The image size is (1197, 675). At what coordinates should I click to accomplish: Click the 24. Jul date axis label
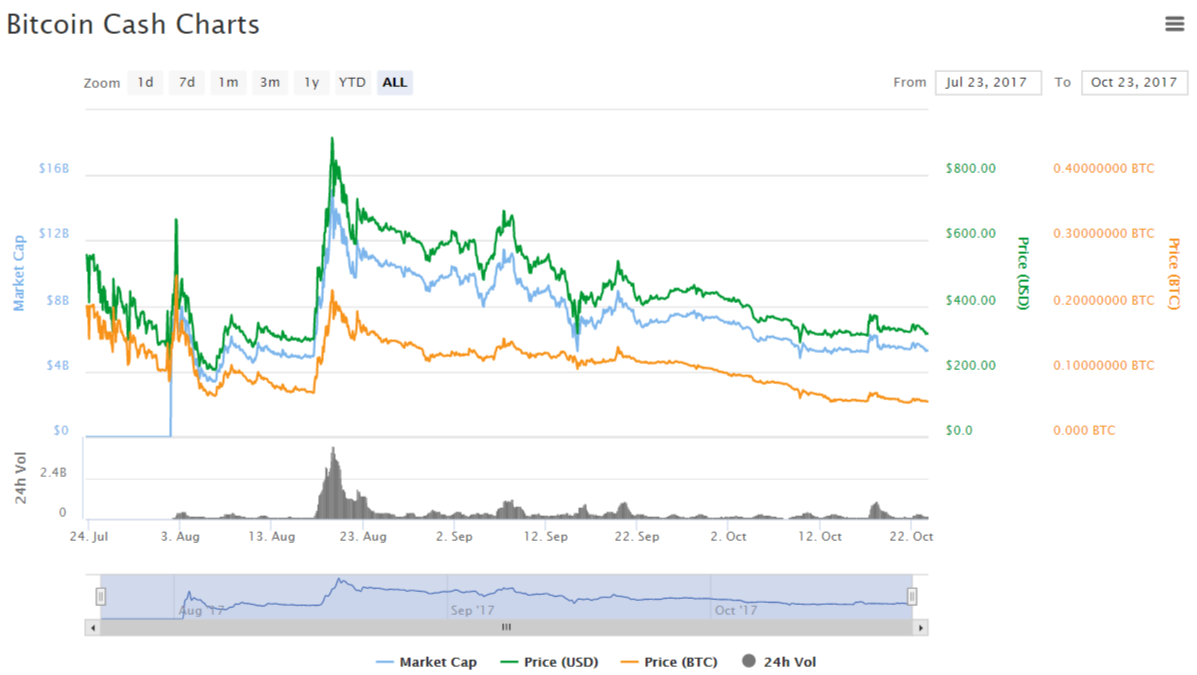click(89, 536)
